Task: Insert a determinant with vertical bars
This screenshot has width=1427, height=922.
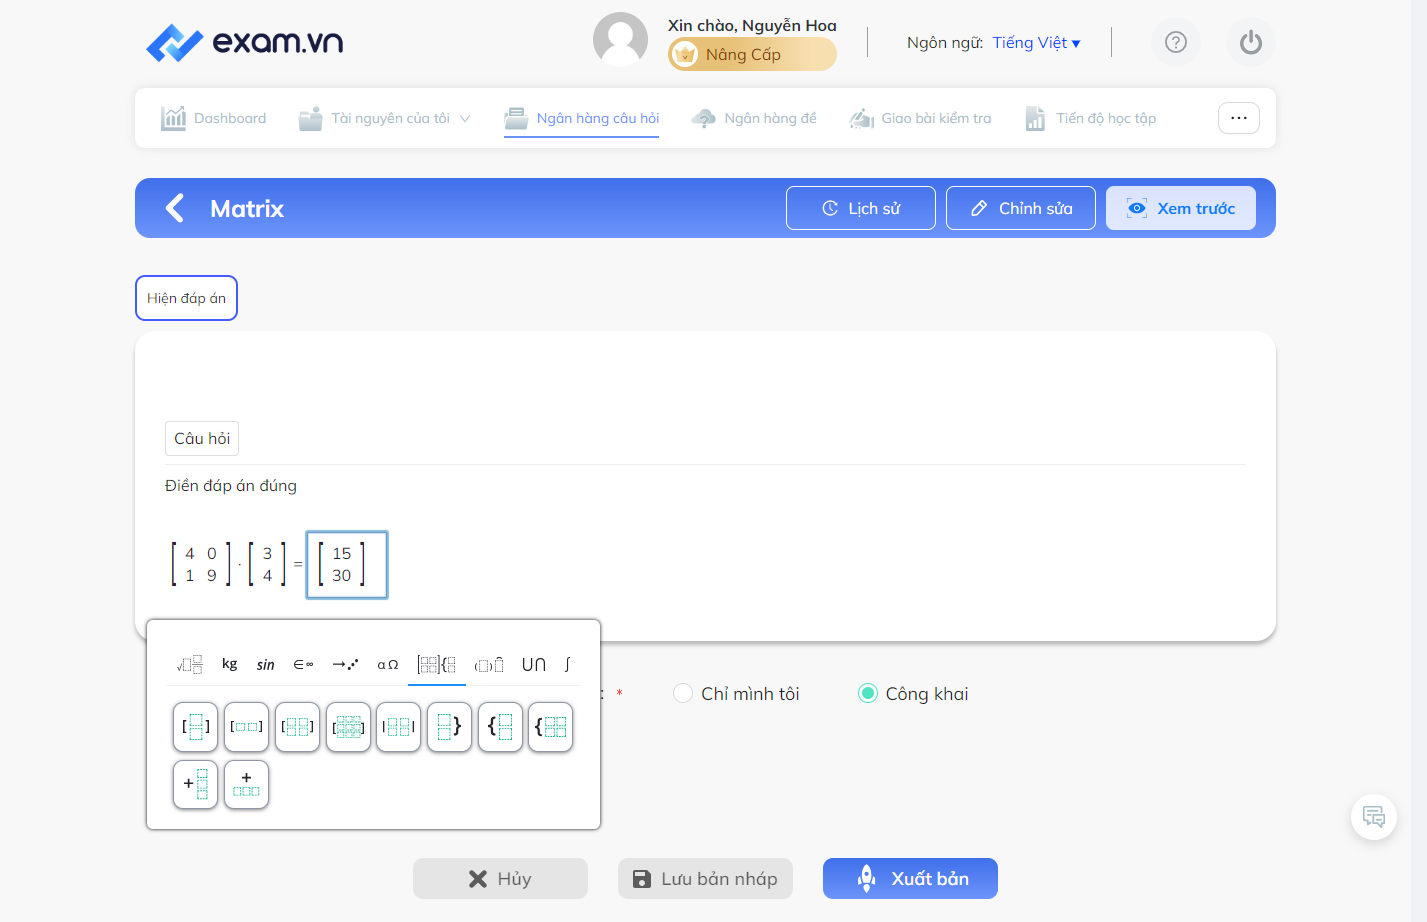Action: point(398,727)
